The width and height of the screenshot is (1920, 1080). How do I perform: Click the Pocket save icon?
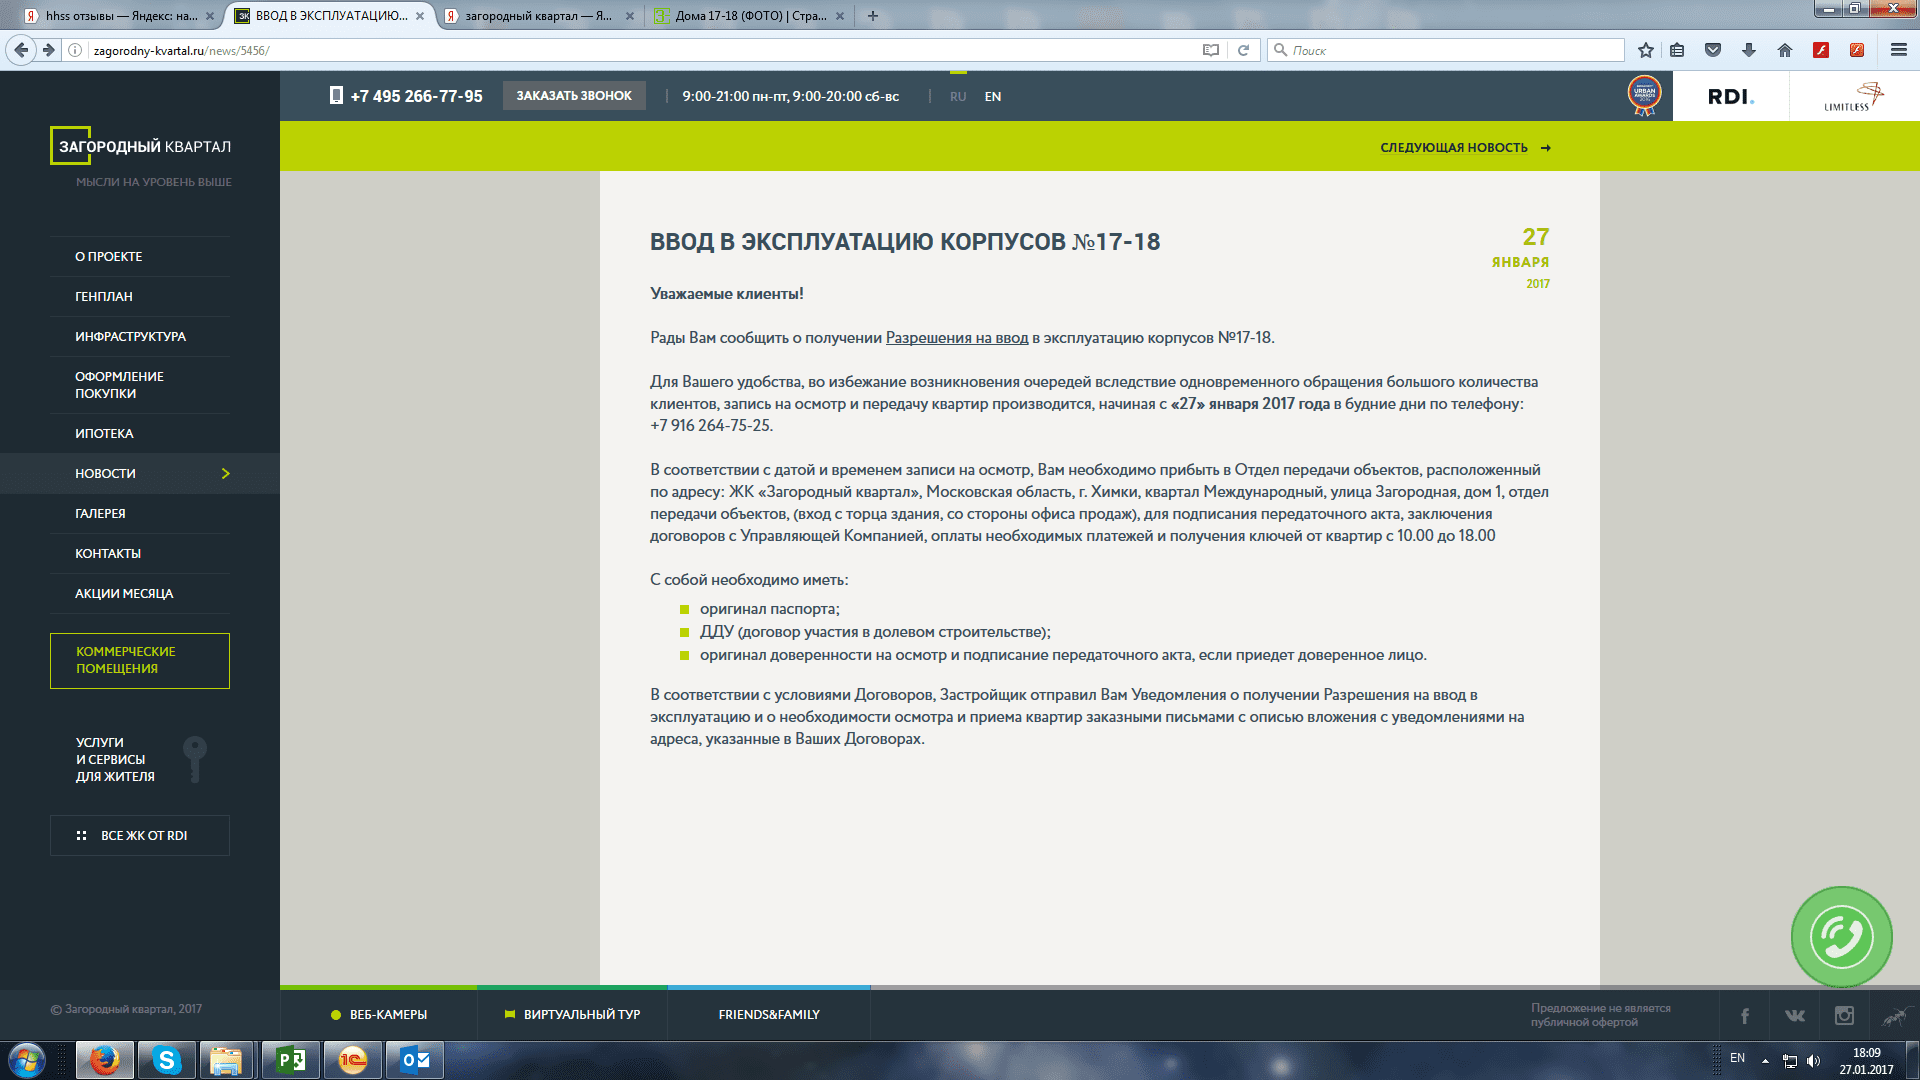[1713, 50]
